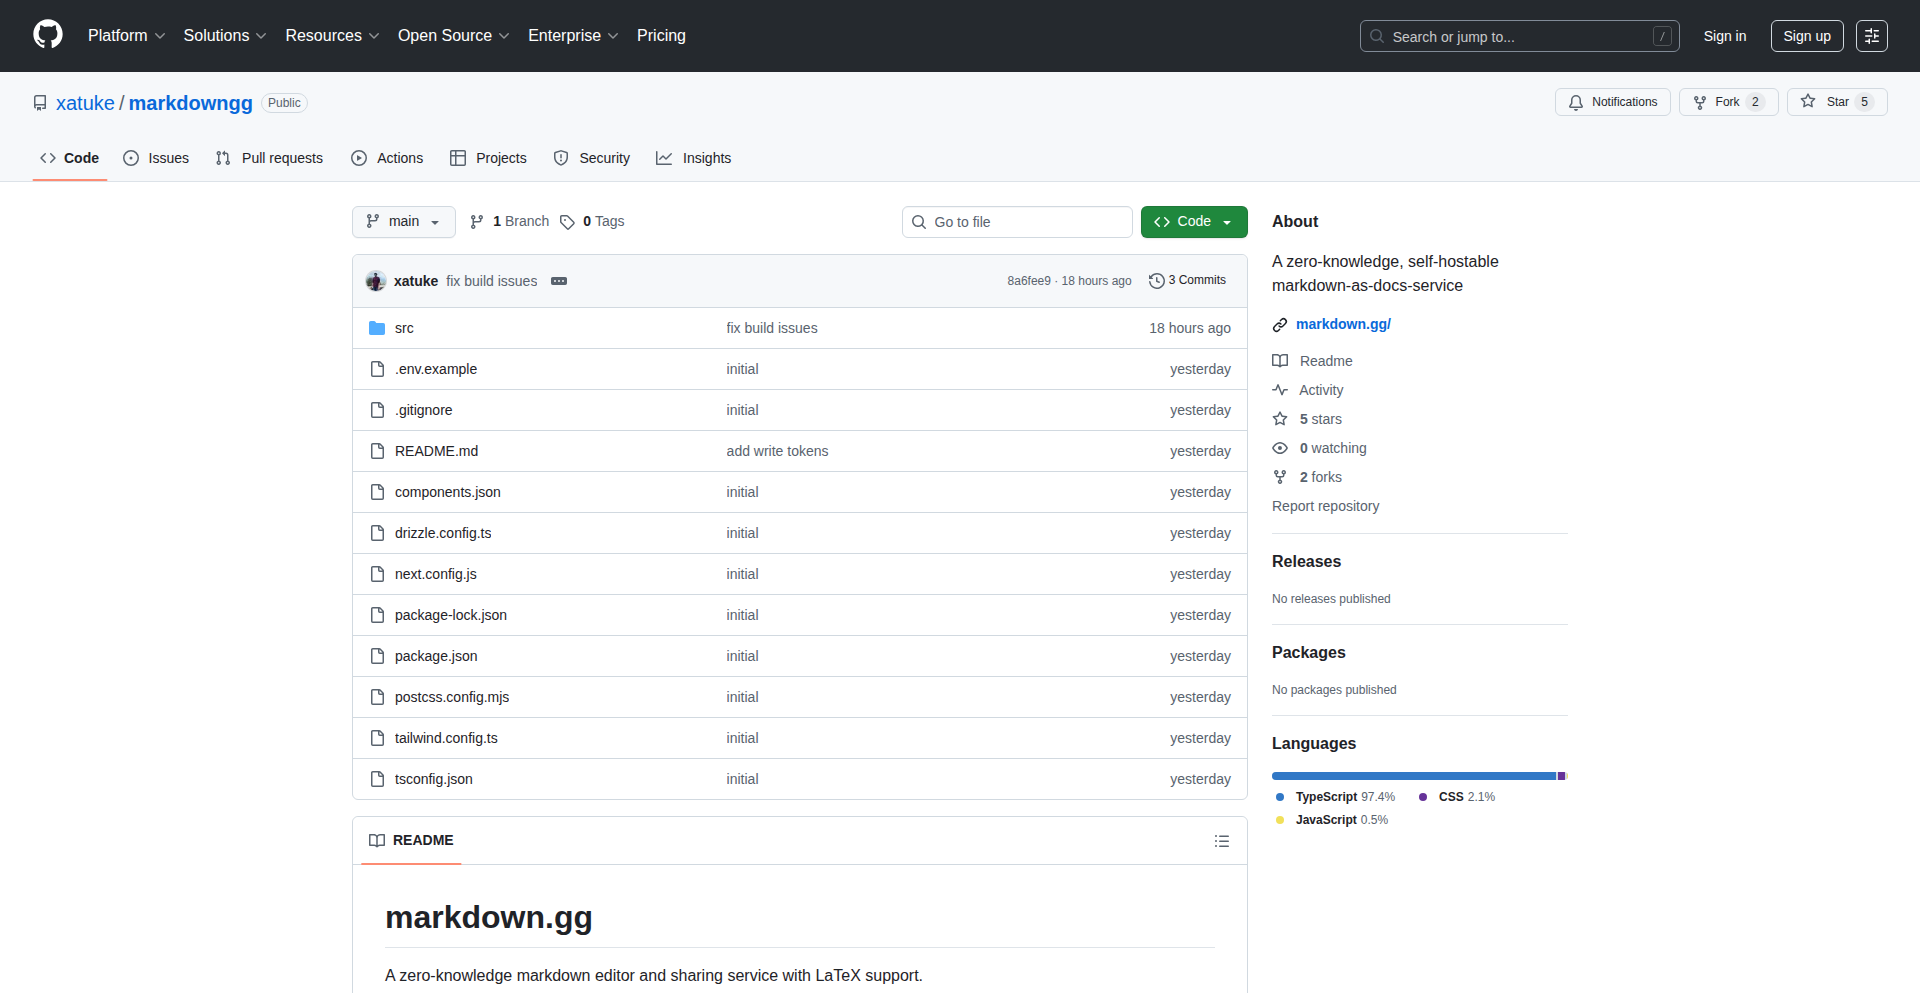Open the main branch selector
1920x993 pixels.
click(403, 221)
